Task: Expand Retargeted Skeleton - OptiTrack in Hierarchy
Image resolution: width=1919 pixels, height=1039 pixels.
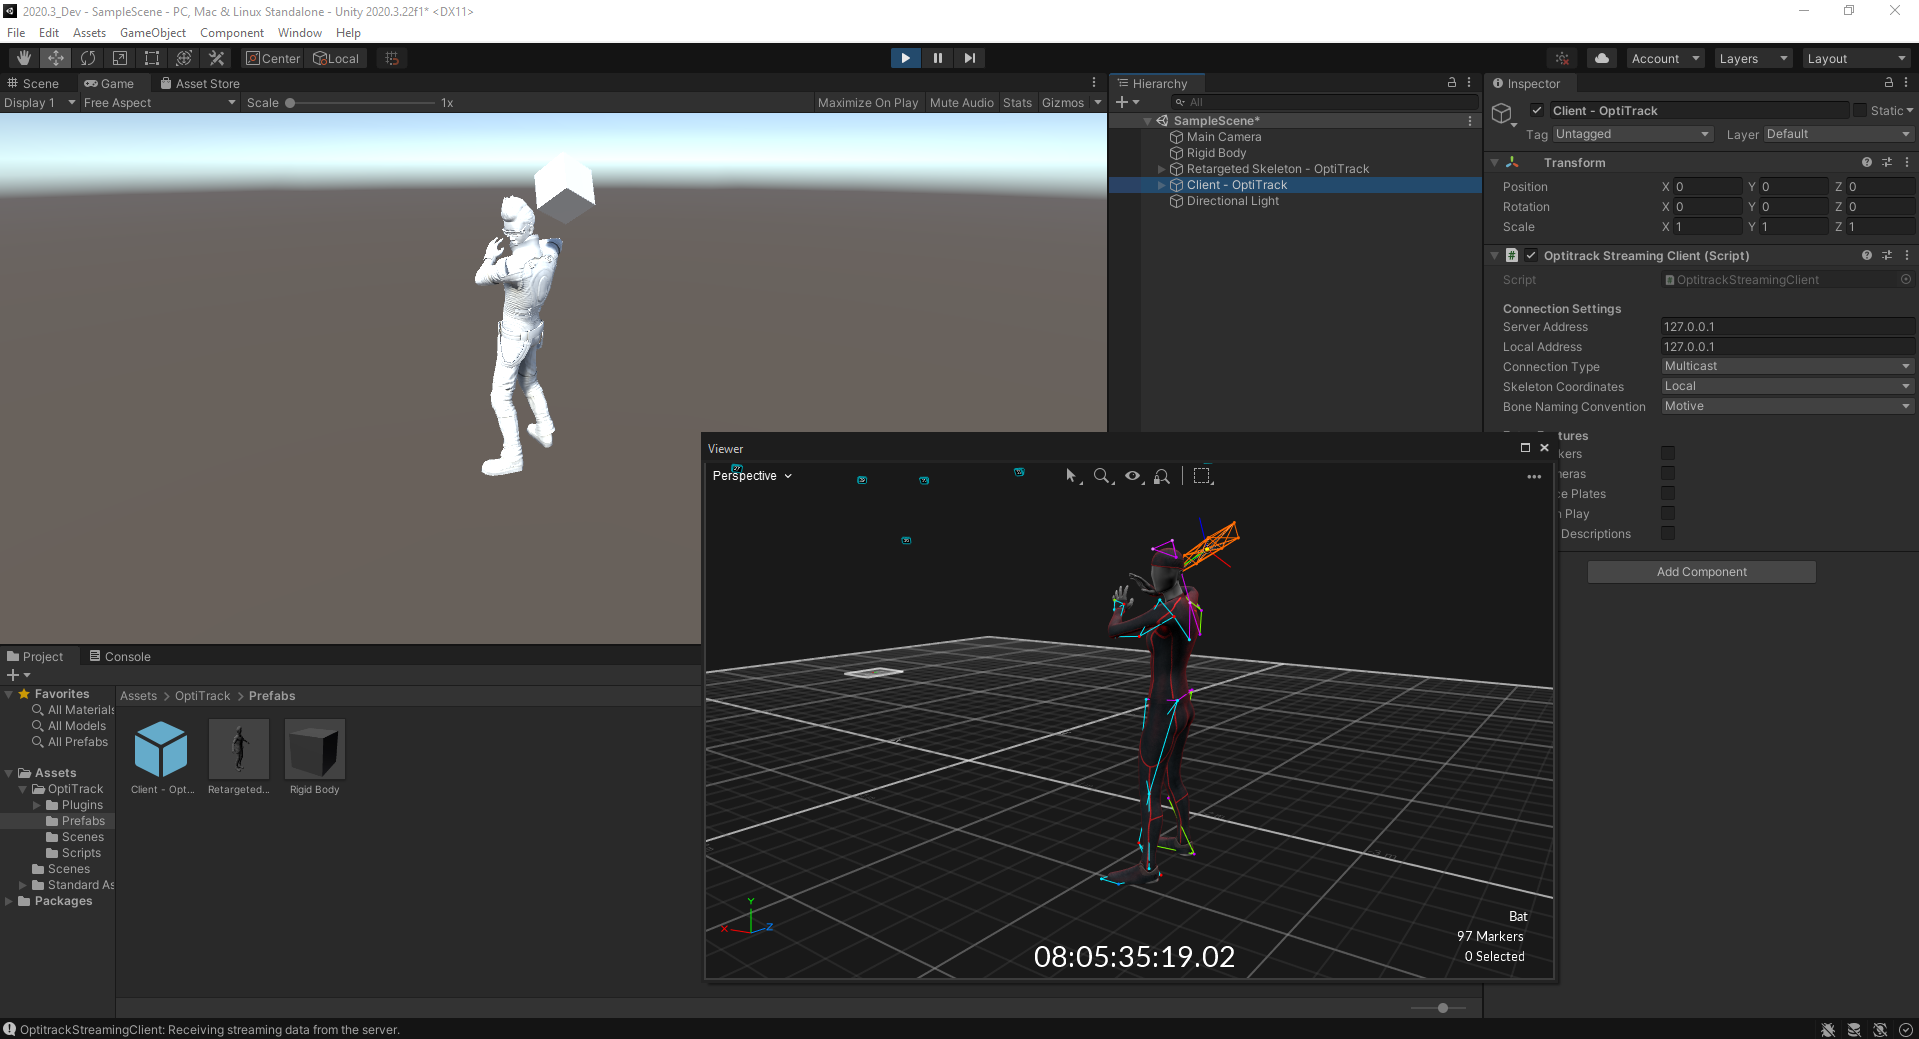Action: (x=1161, y=169)
